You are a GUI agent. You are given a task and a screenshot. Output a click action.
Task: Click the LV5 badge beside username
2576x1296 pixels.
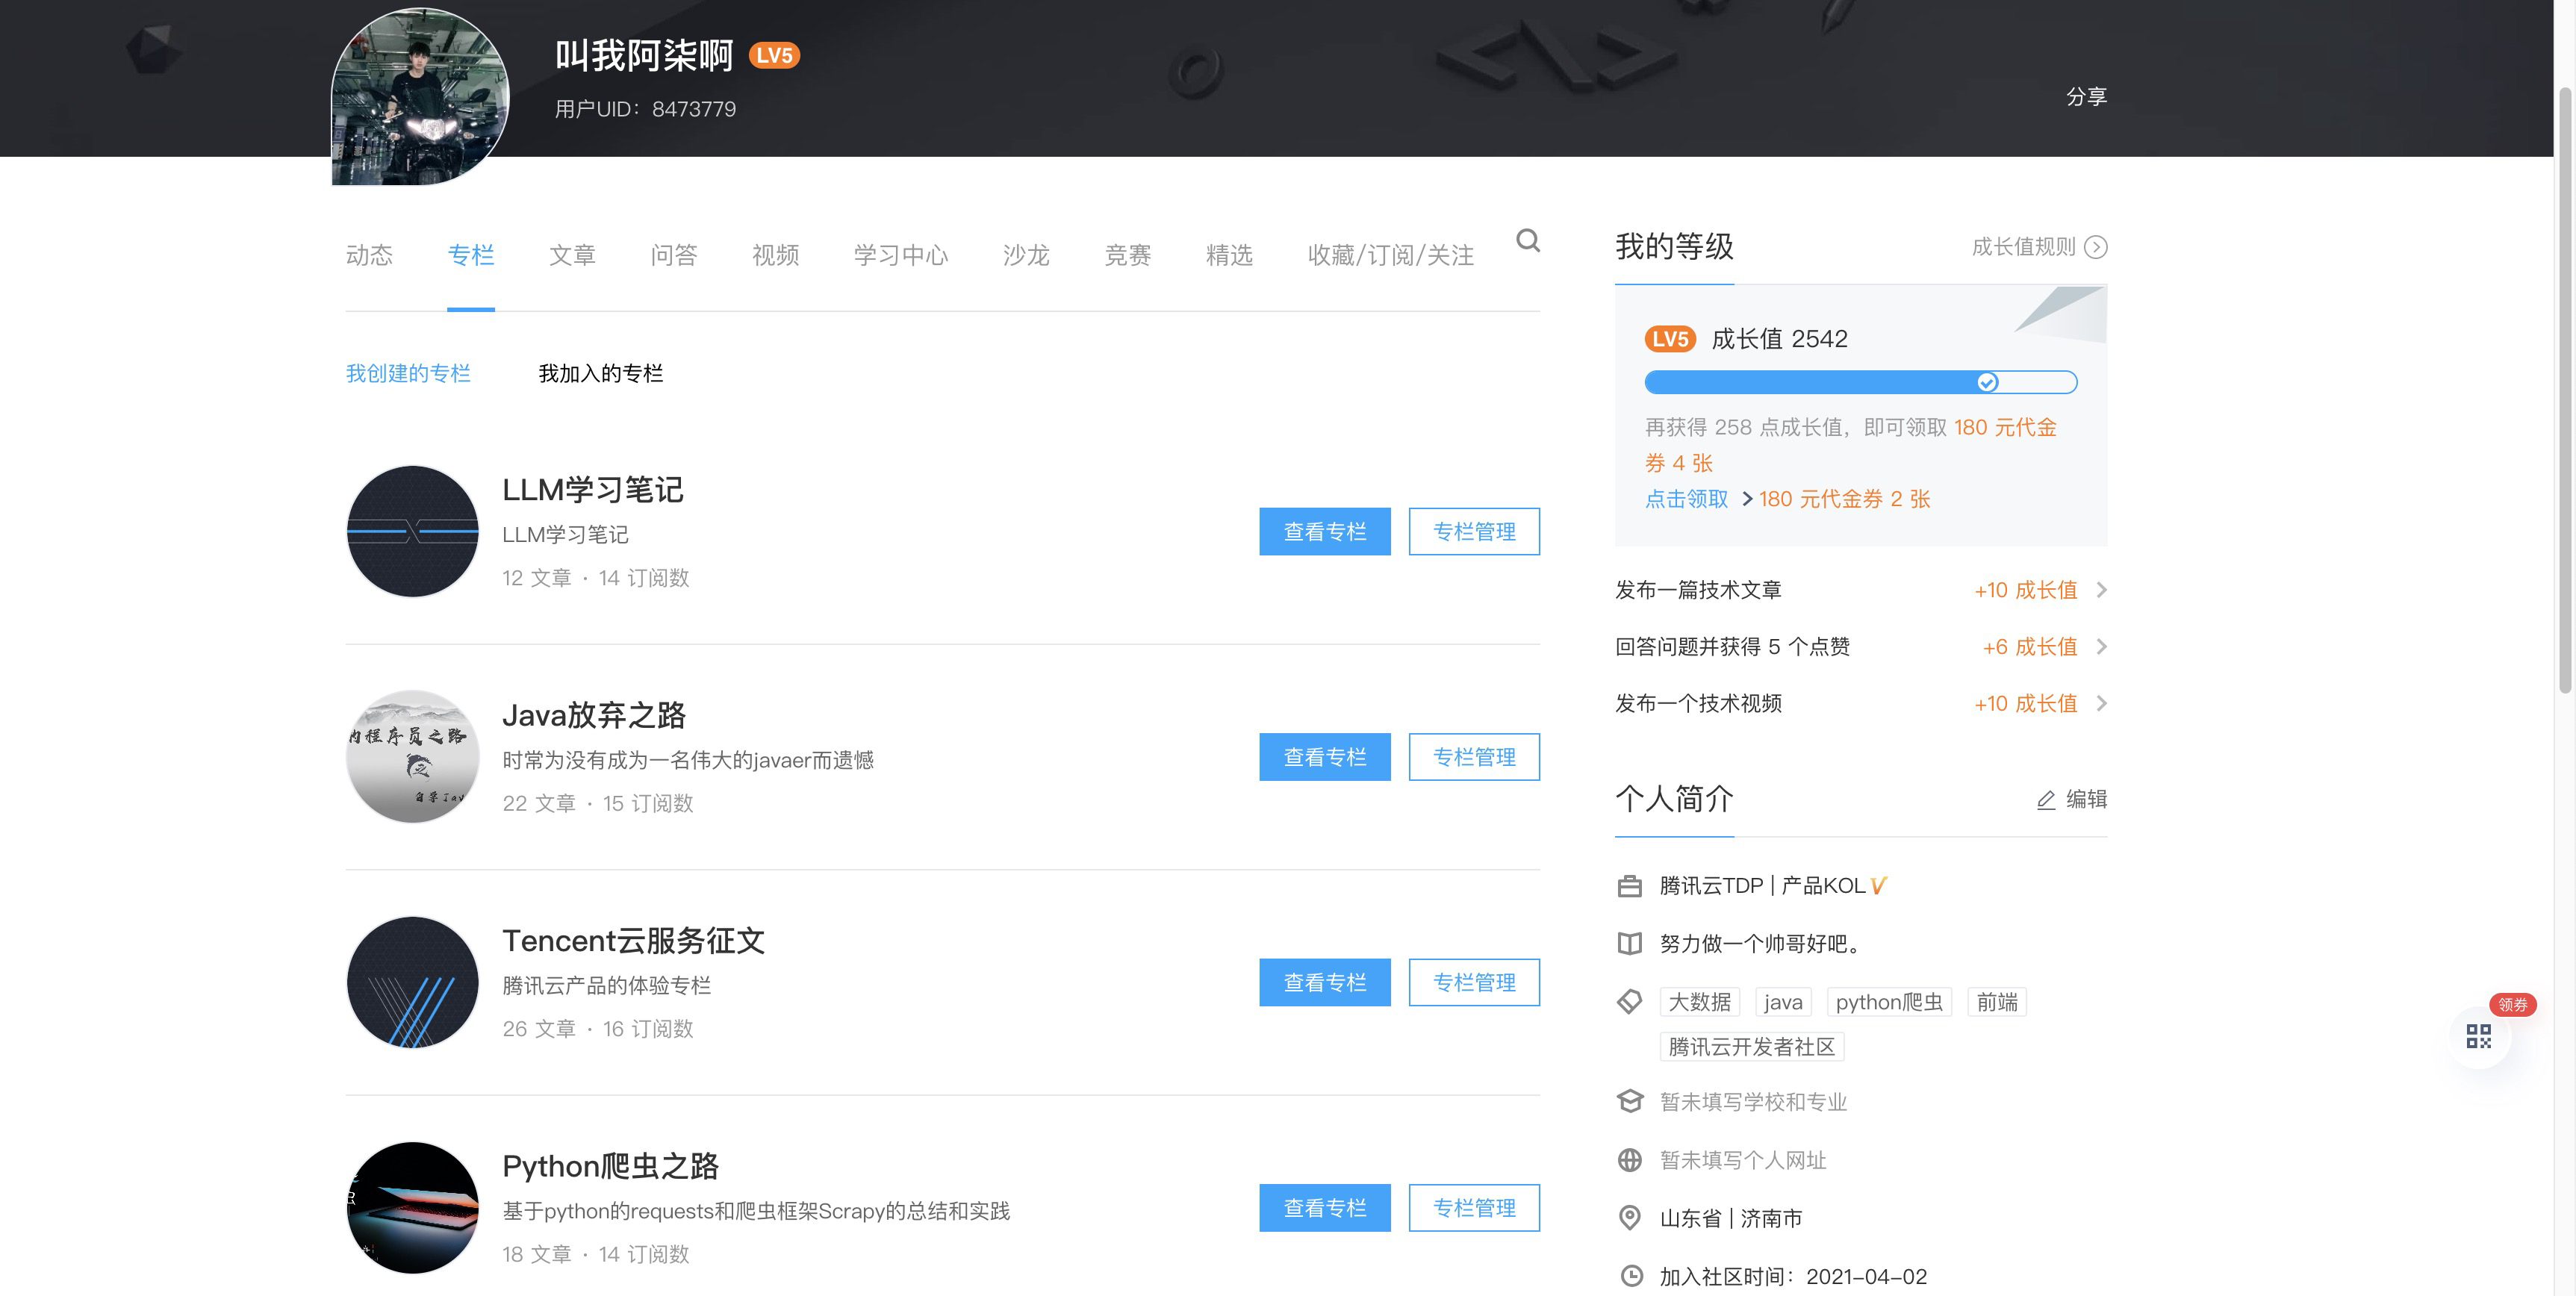point(774,55)
